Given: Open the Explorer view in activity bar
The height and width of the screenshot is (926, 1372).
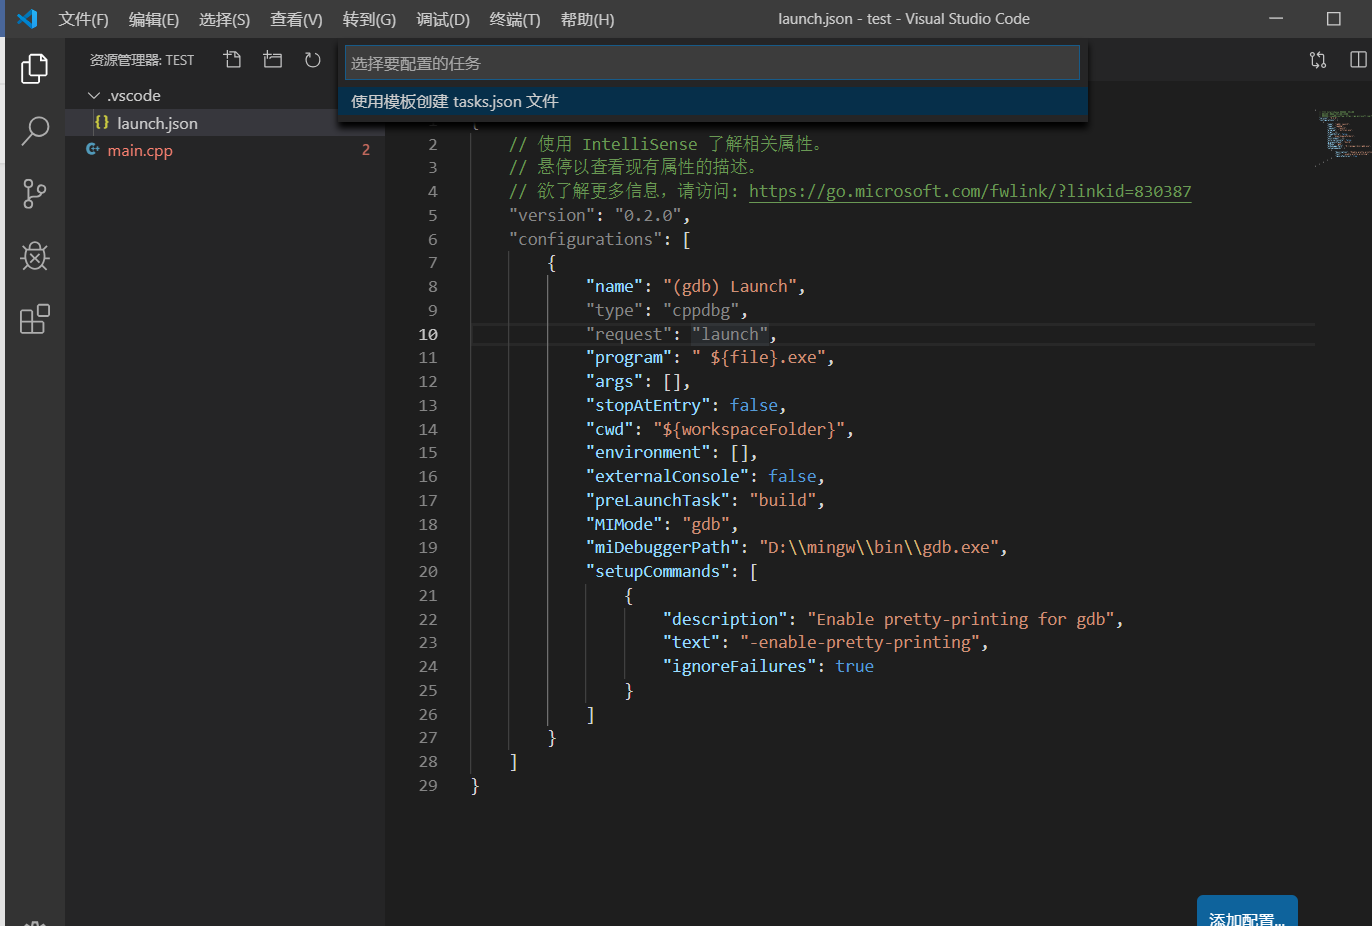Looking at the screenshot, I should coord(34,68).
